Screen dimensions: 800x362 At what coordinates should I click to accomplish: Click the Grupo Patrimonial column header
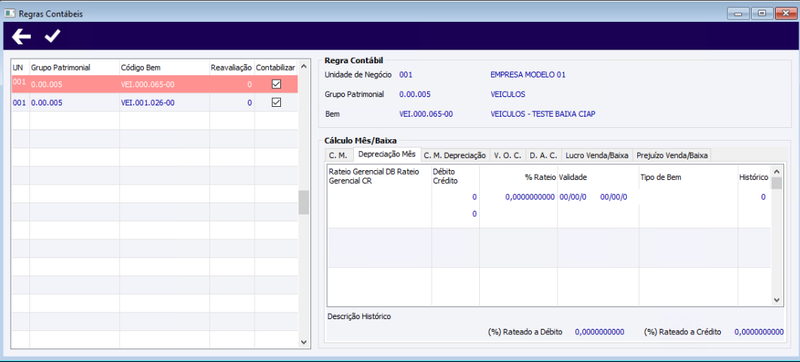coord(74,67)
